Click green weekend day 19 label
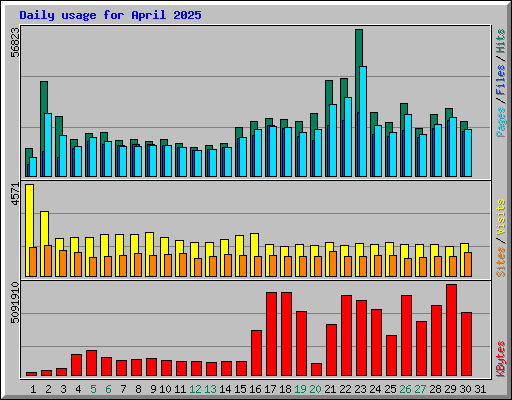 pos(300,389)
